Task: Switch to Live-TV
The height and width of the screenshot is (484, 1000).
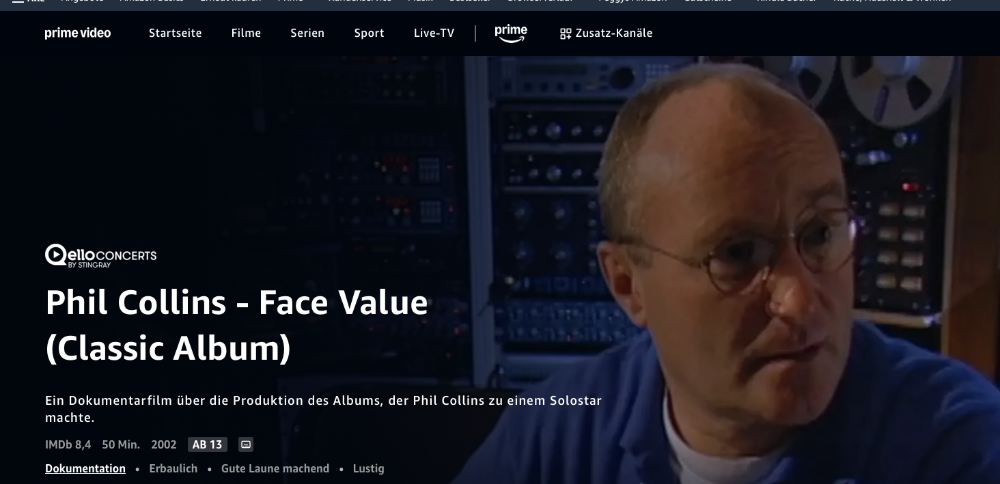Action: pos(434,33)
